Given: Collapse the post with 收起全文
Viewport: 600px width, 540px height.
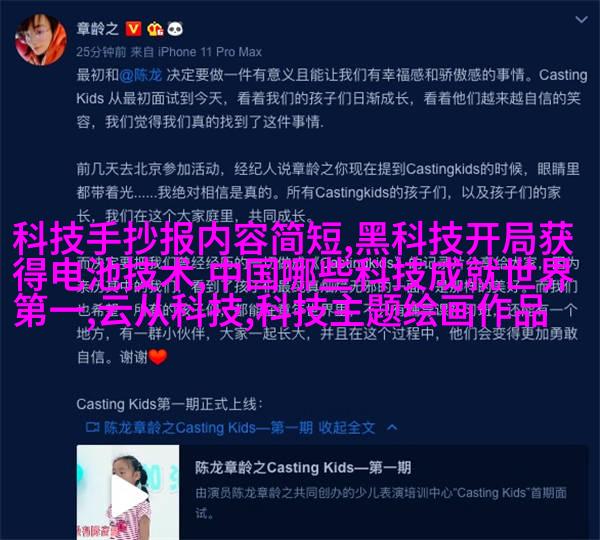Looking at the screenshot, I should 347,427.
